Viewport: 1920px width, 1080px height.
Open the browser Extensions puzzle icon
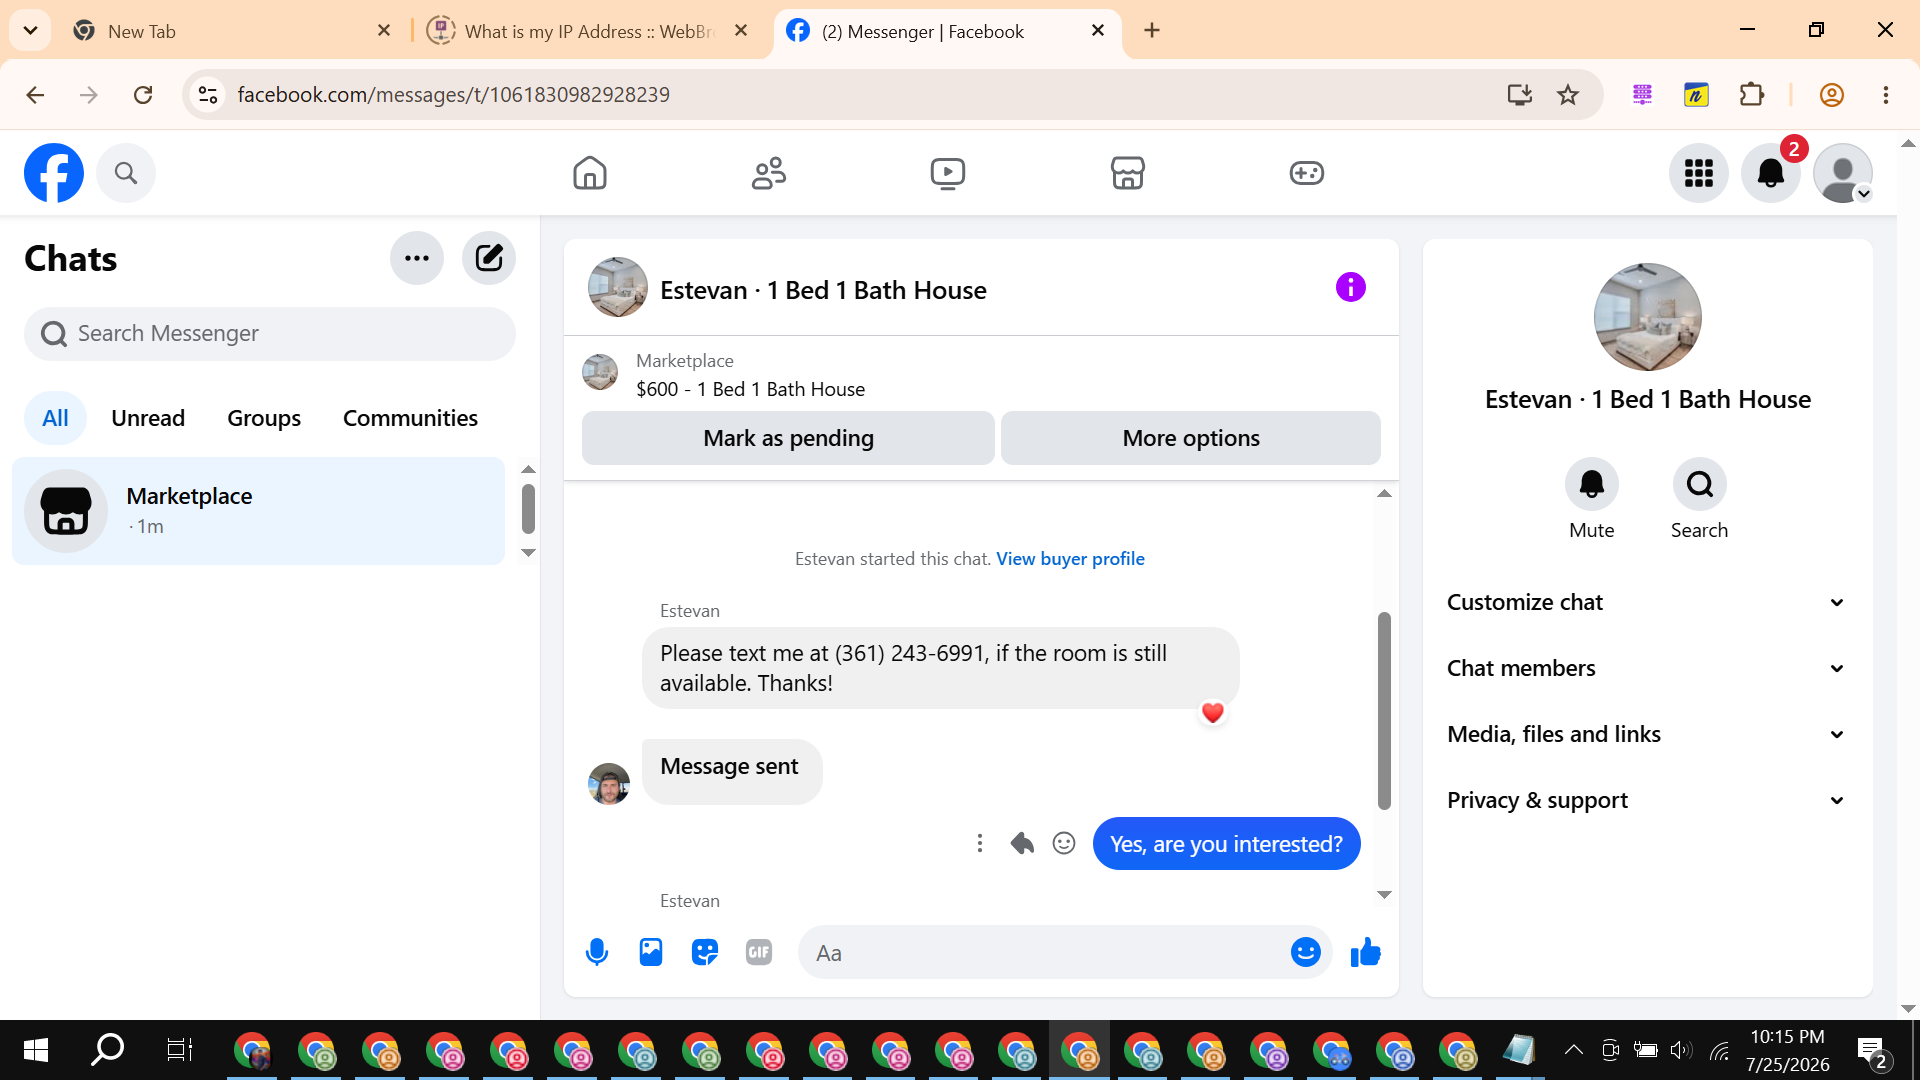[1751, 95]
